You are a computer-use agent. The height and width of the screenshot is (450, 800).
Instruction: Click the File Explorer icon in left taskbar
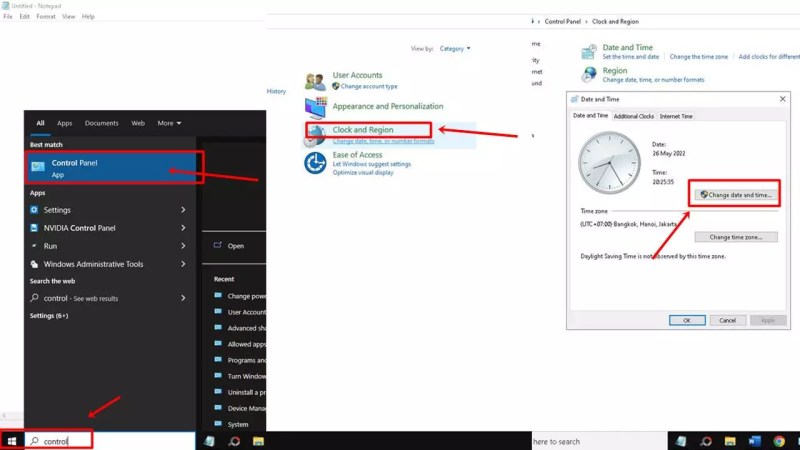coord(258,441)
